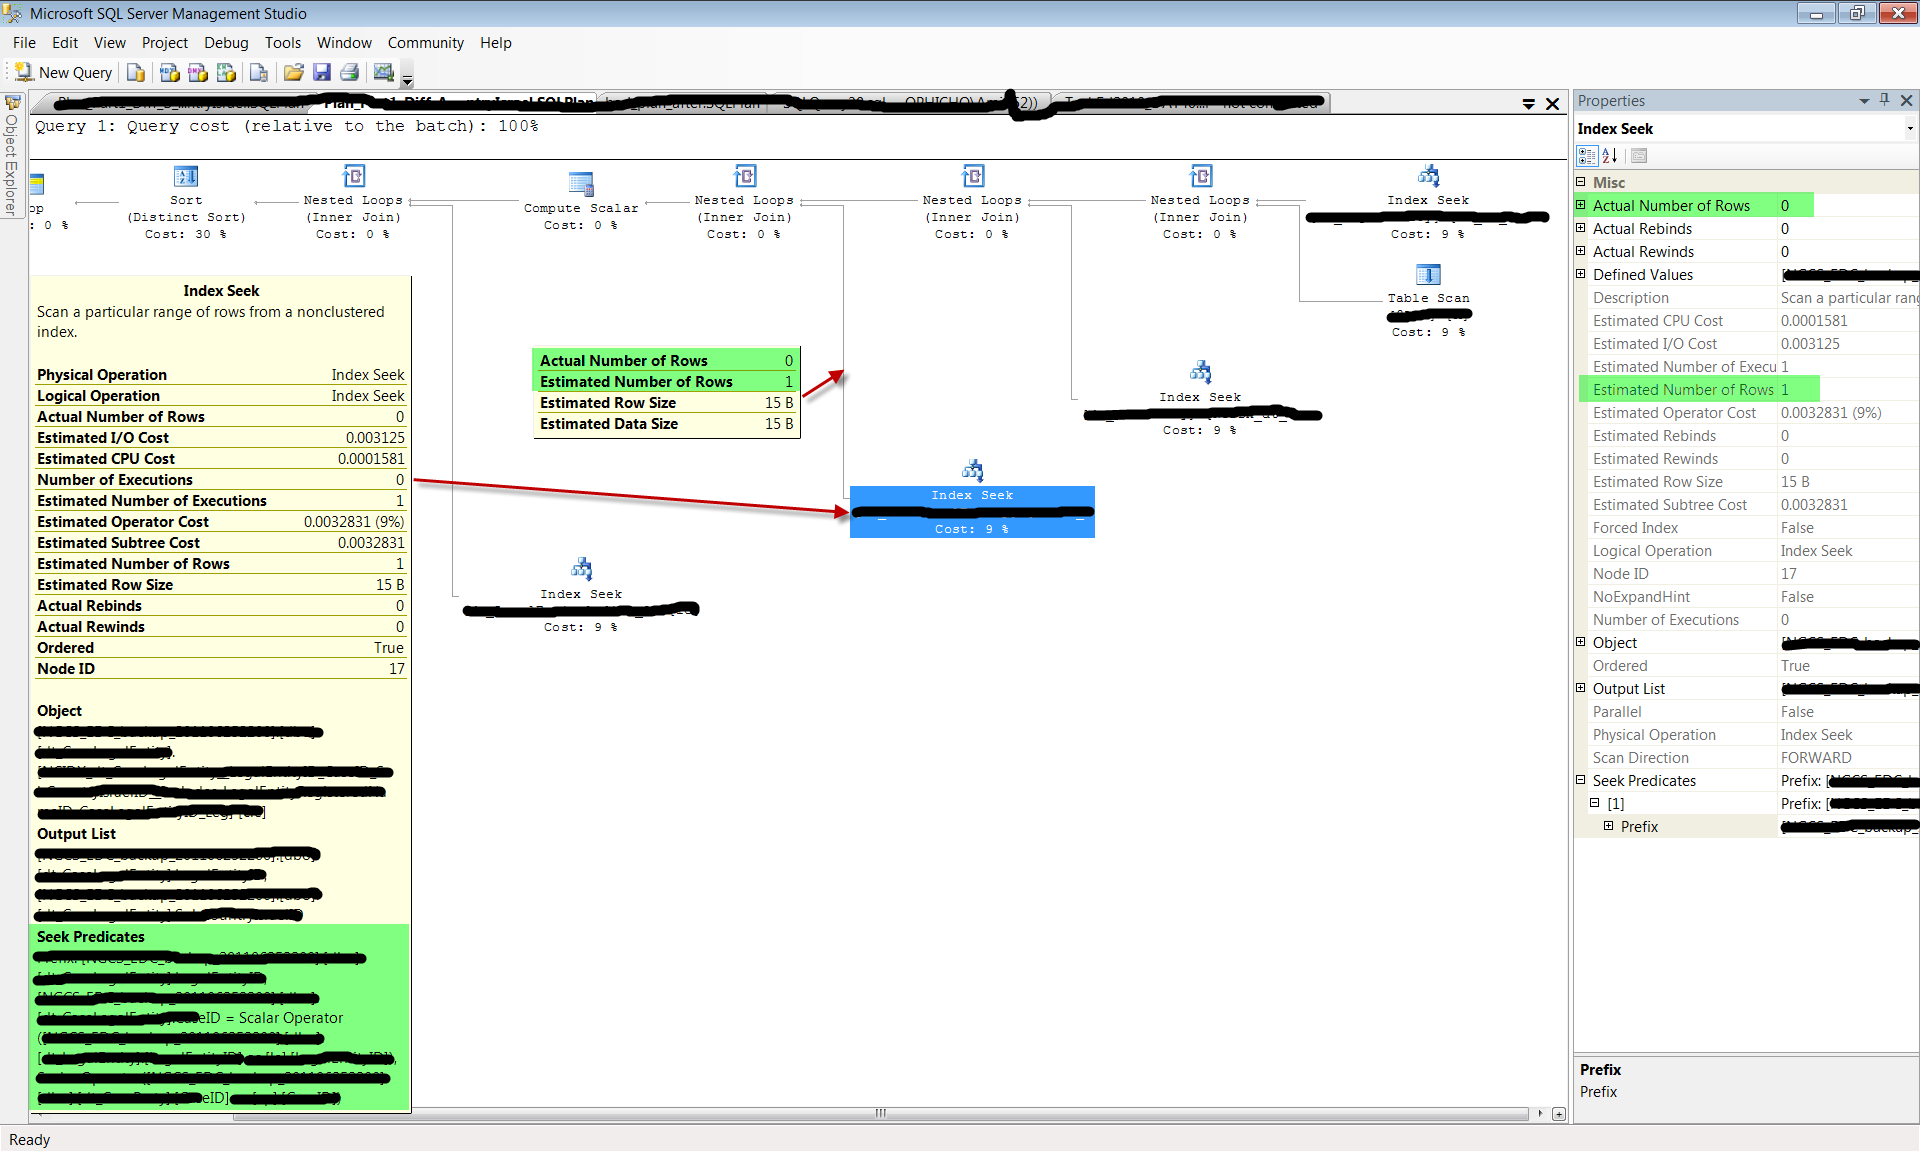Viewport: 1920px width, 1152px height.
Task: Select the Estimated Operator Cost property row
Action: (x=1748, y=412)
